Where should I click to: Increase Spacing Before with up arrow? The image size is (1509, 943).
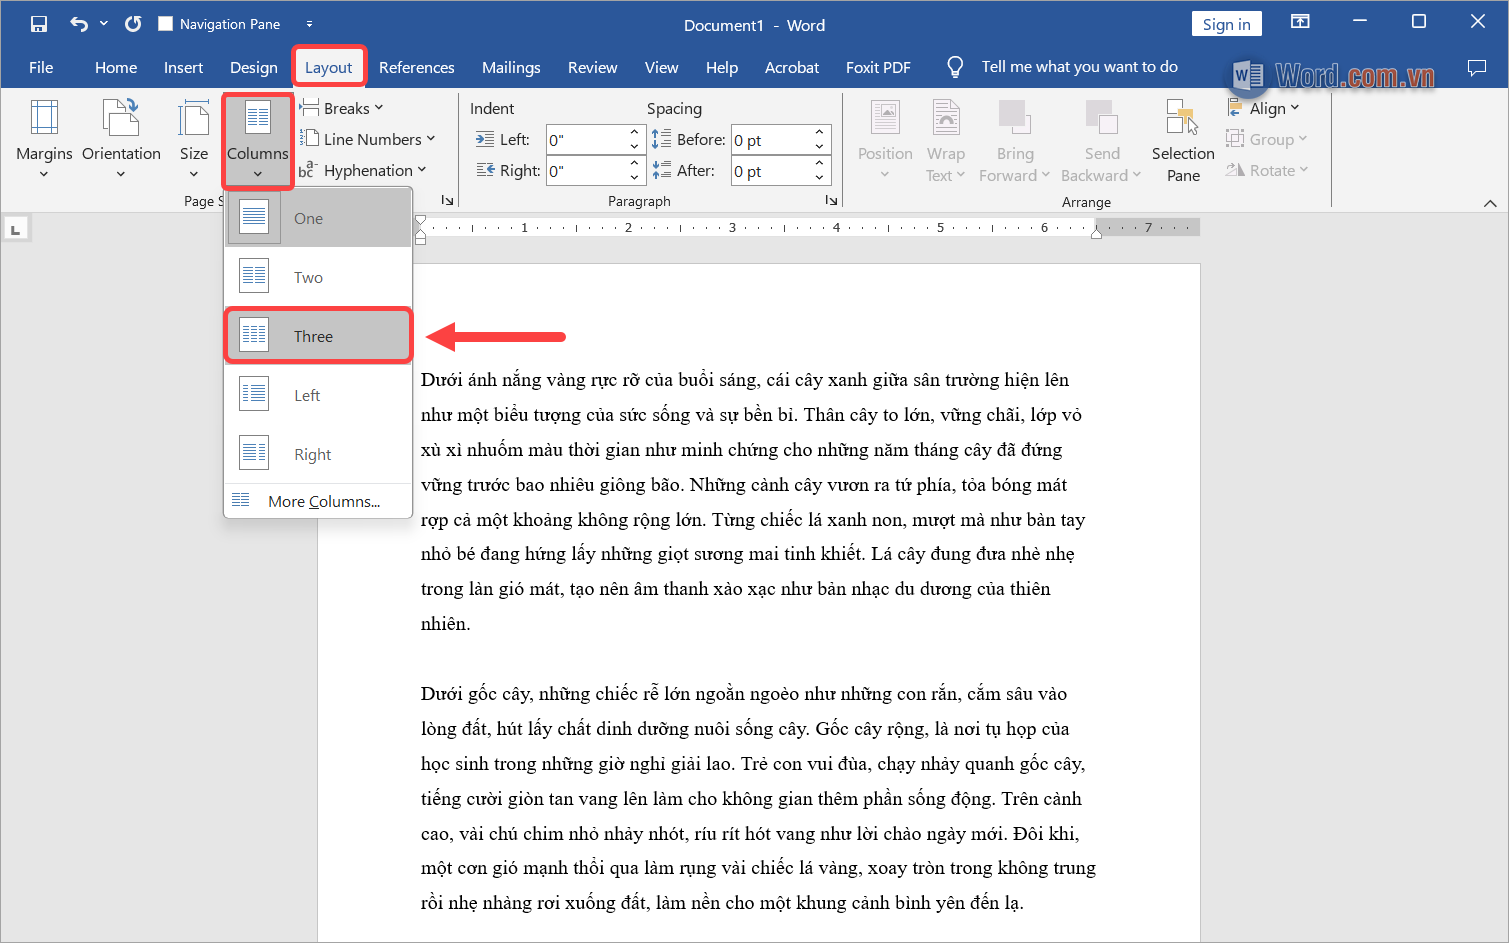[819, 132]
